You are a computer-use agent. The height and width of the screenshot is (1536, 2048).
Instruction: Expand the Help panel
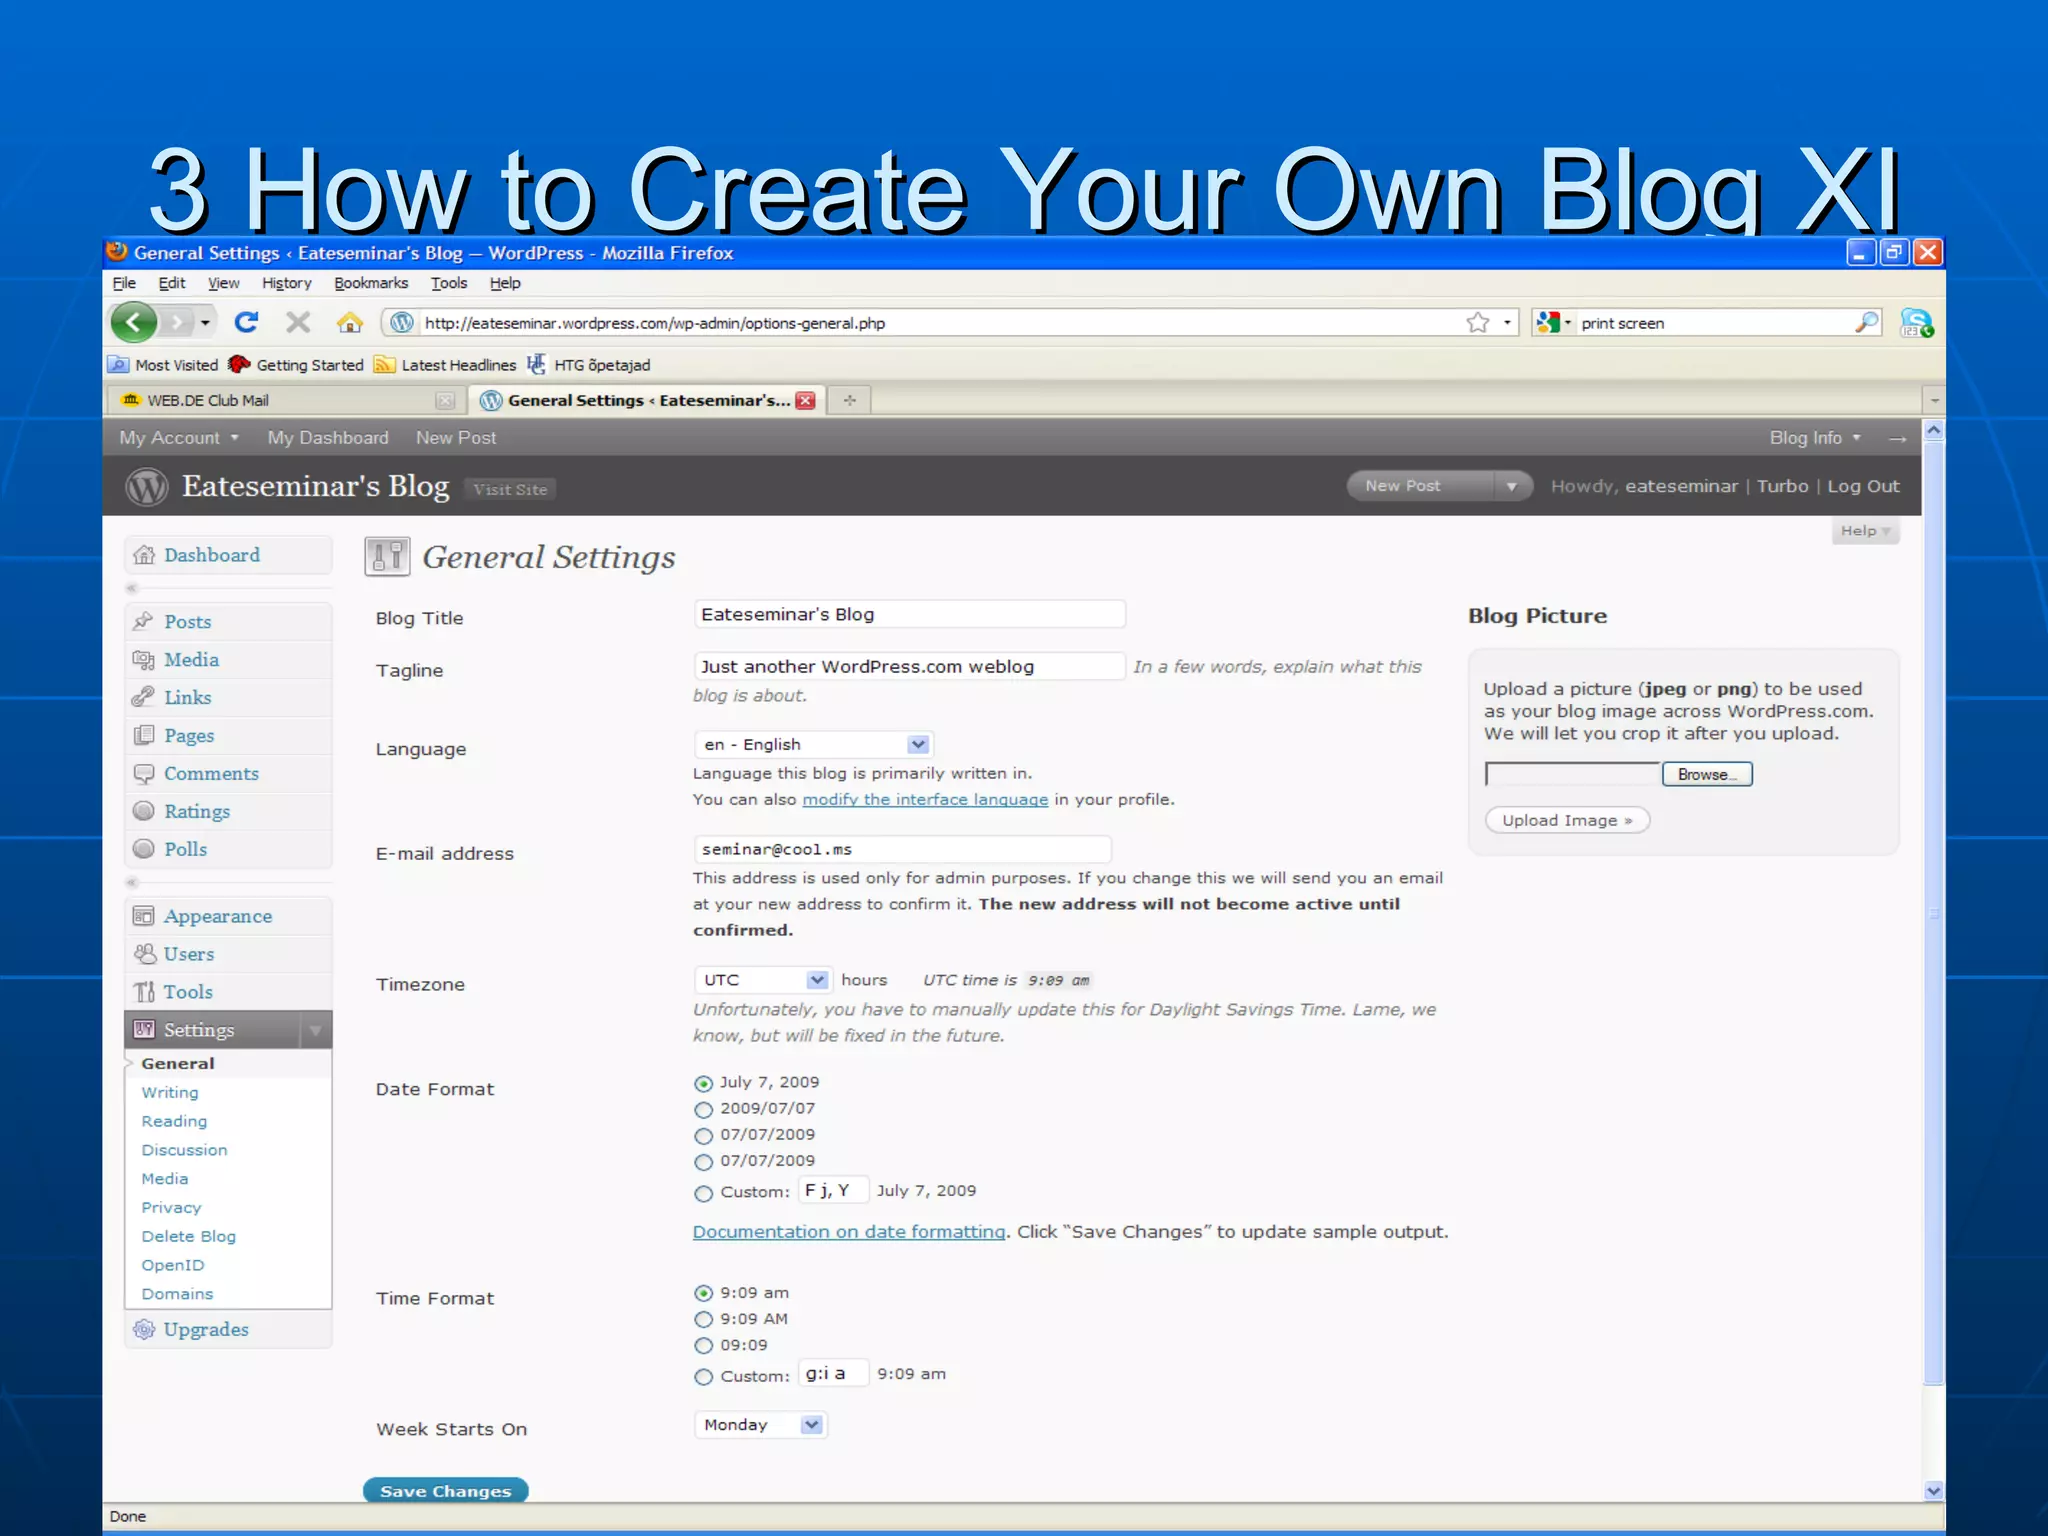[x=1865, y=531]
